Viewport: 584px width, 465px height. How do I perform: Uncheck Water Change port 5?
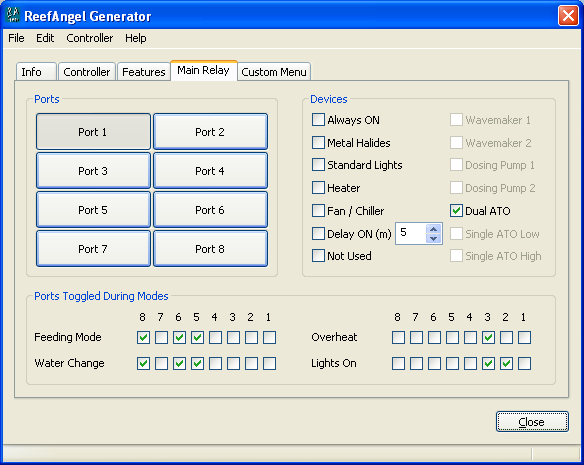[197, 364]
